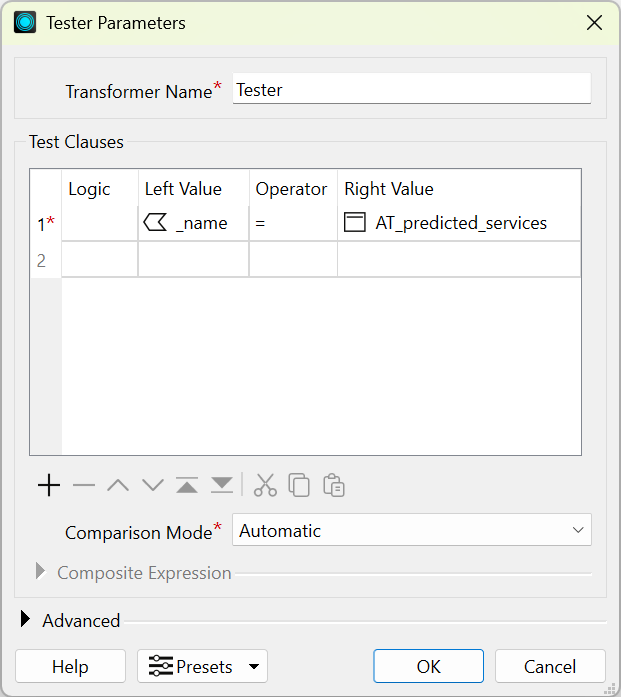Viewport: 621px width, 697px height.
Task: Click the Transformer Name input field
Action: pyautogui.click(x=412, y=89)
